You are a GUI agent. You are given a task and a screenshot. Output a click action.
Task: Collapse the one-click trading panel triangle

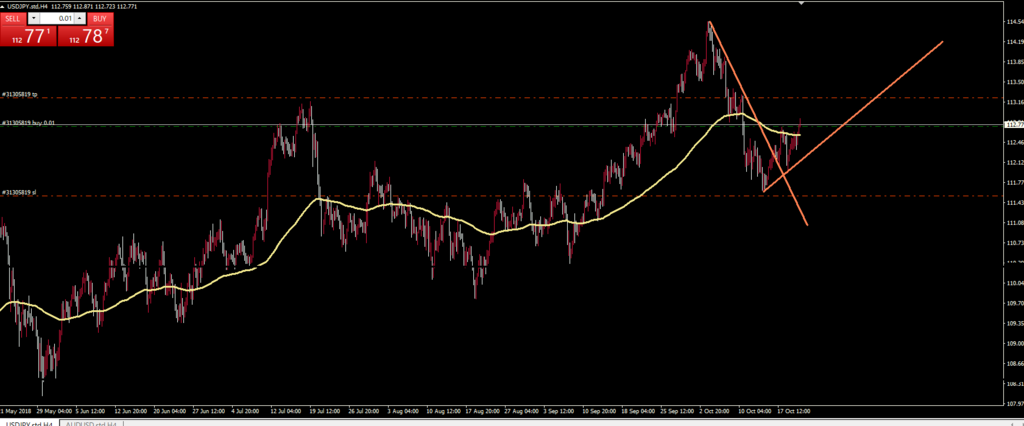[x=3, y=6]
